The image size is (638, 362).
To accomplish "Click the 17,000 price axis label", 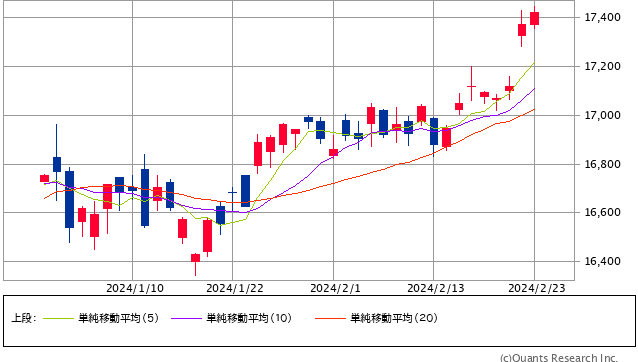I will pos(603,116).
